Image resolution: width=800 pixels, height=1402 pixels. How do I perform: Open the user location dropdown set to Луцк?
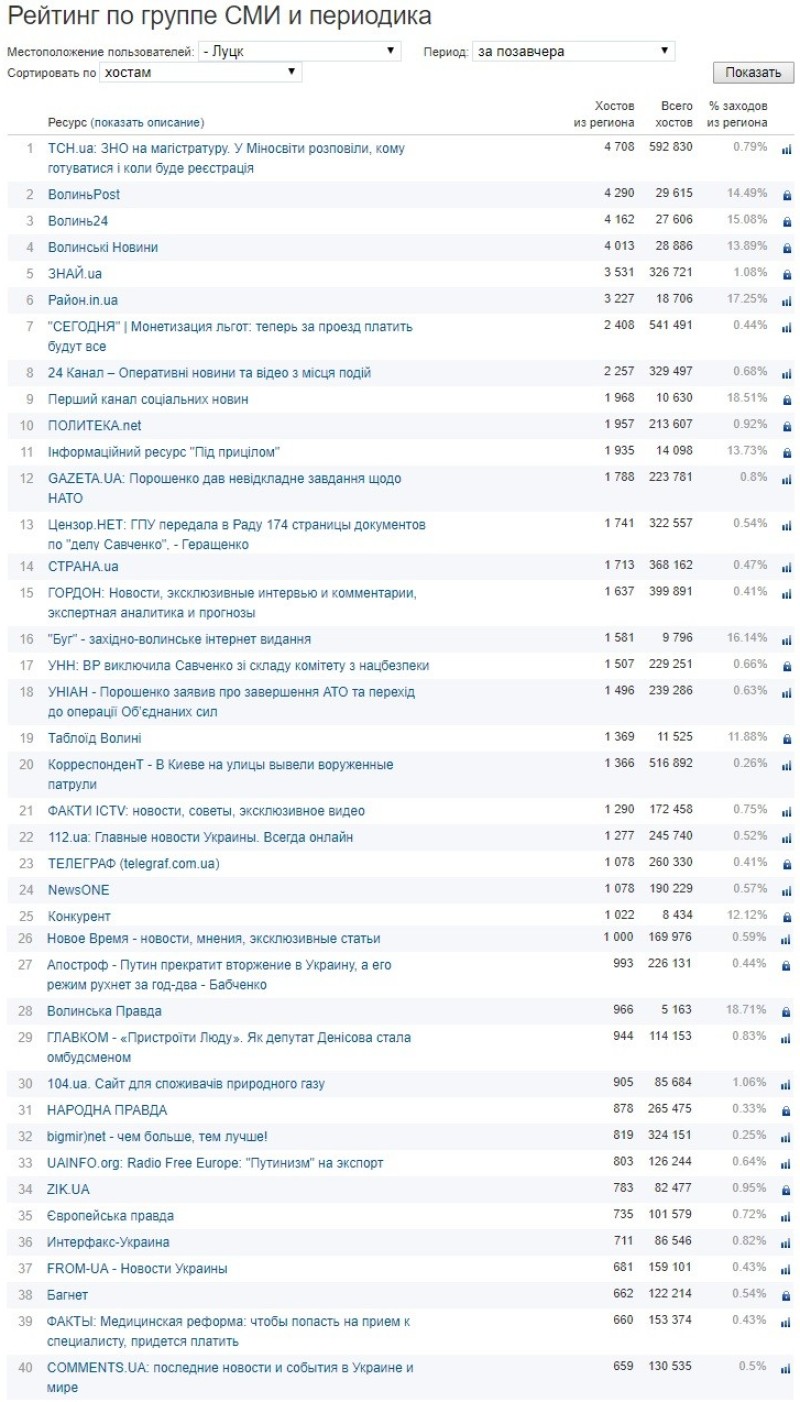(x=299, y=51)
